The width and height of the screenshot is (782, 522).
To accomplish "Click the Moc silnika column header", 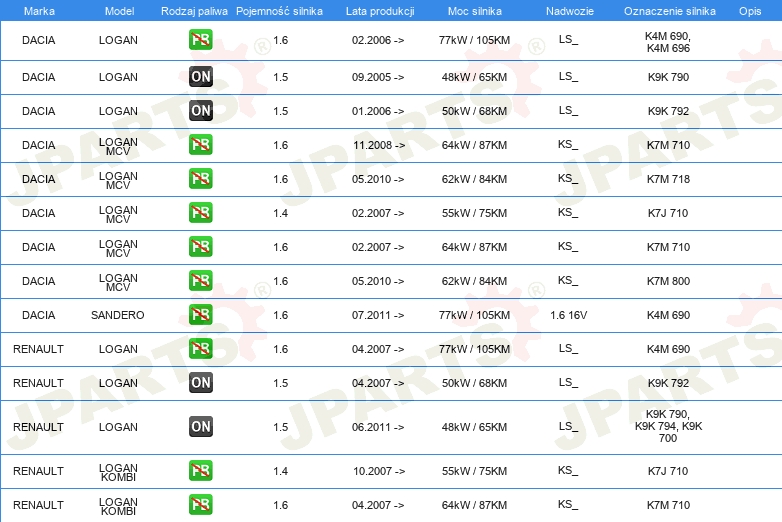I will 474,11.
